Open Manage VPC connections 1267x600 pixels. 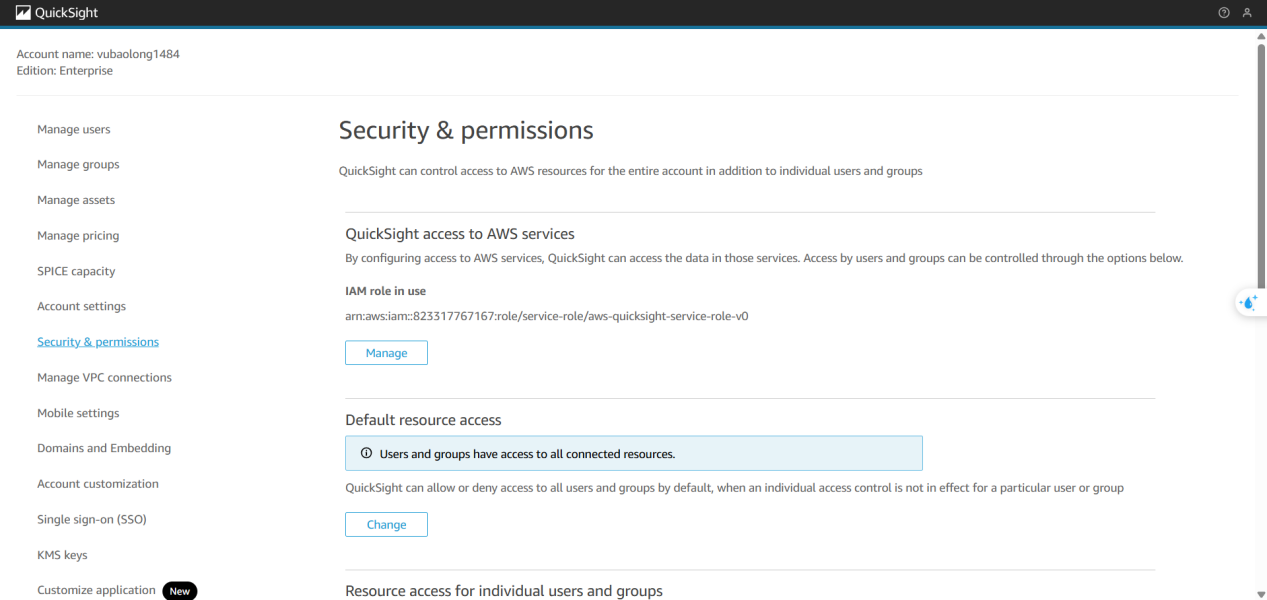click(x=104, y=377)
